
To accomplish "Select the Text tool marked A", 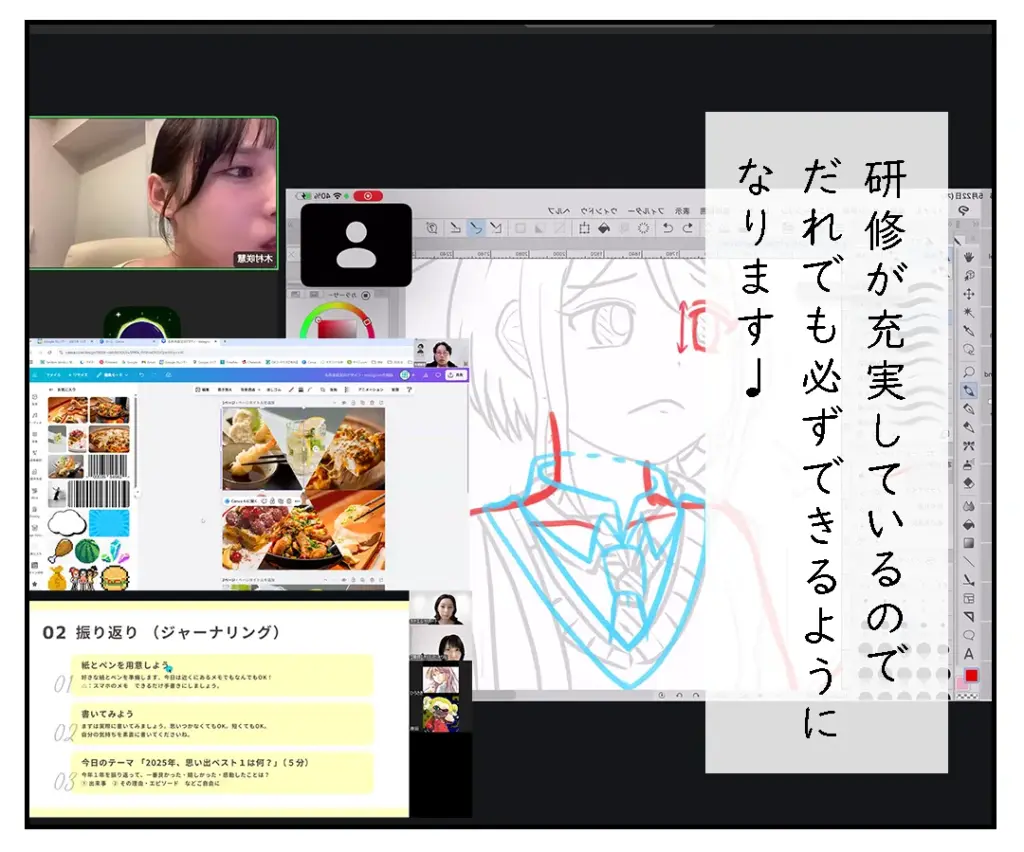I will 969,654.
